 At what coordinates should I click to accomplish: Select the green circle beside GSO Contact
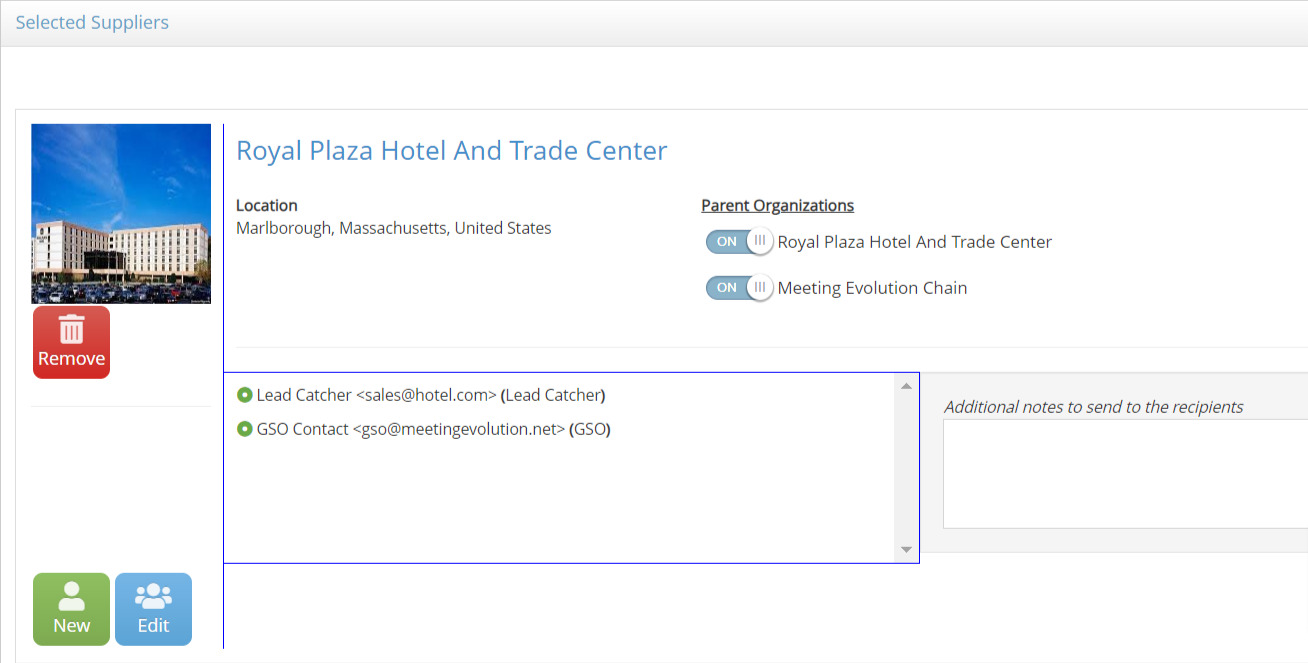244,429
